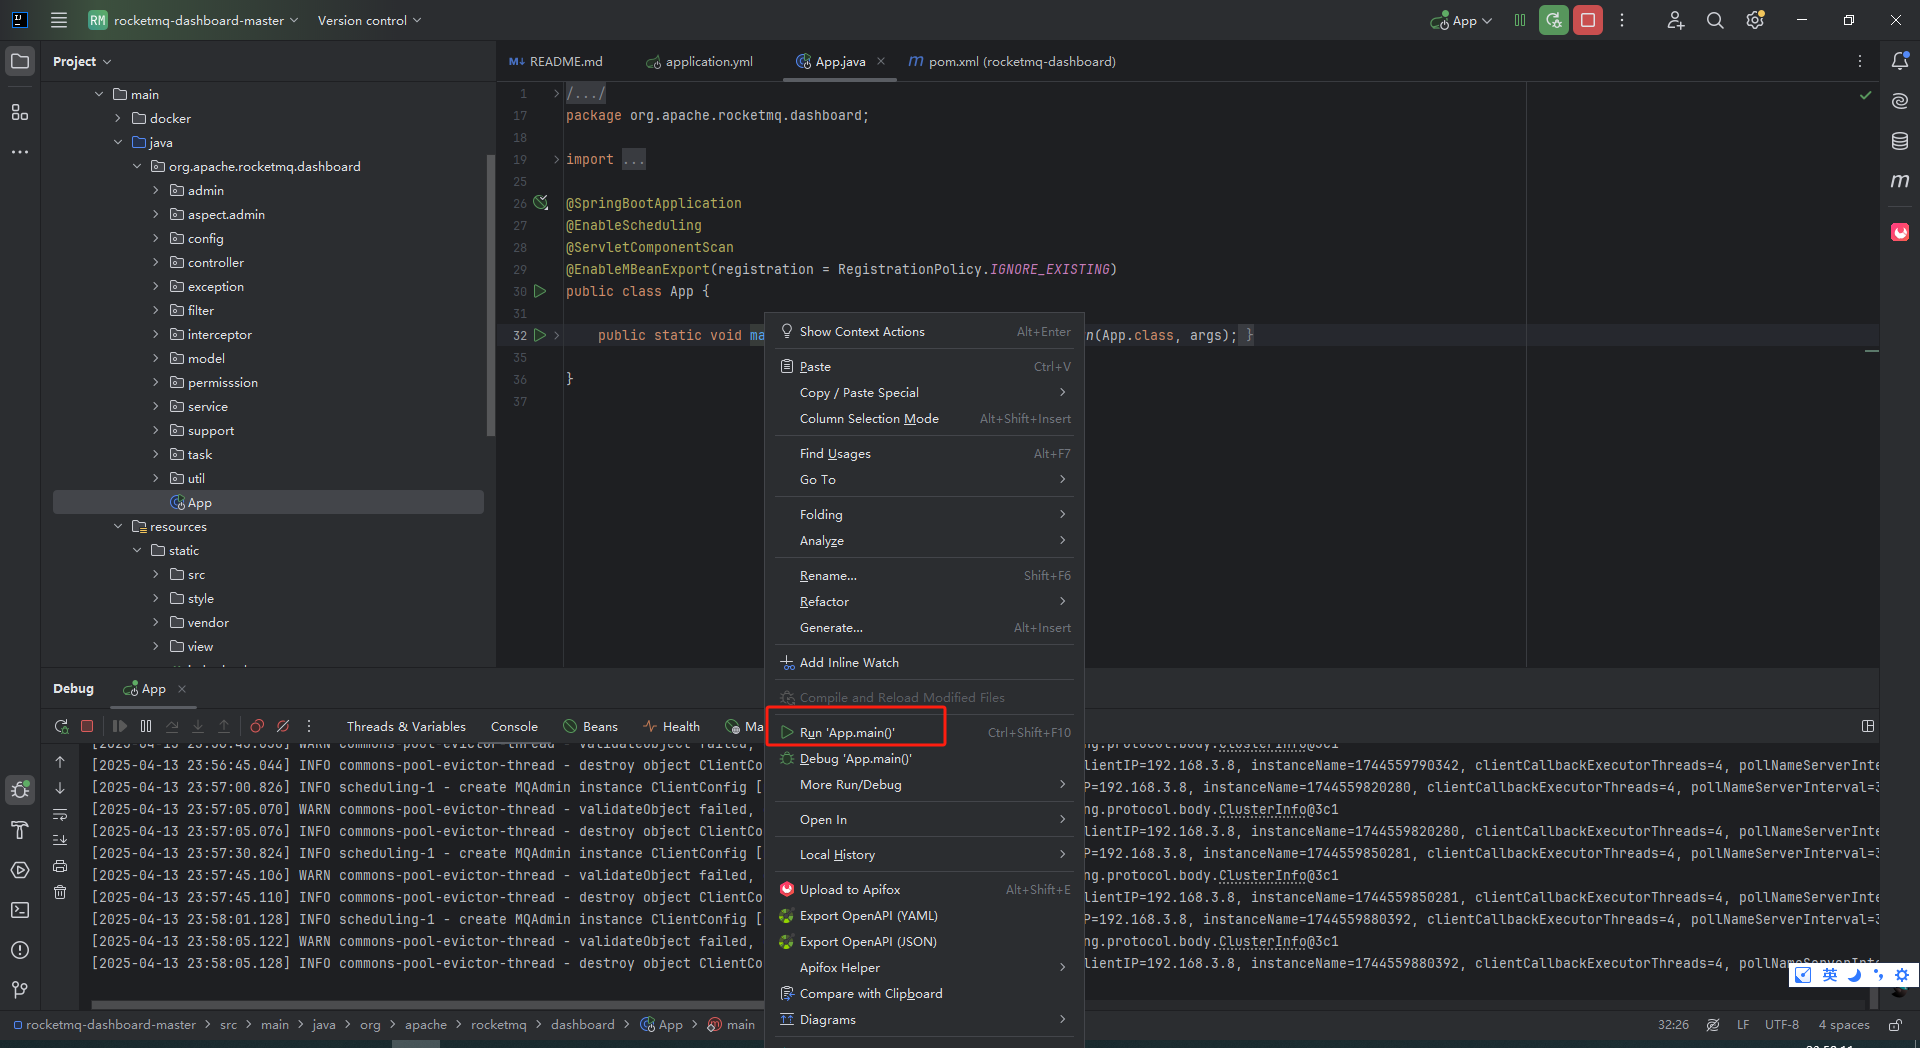The height and width of the screenshot is (1048, 1920).
Task: Select Compare with Clipboard
Action: click(925, 993)
